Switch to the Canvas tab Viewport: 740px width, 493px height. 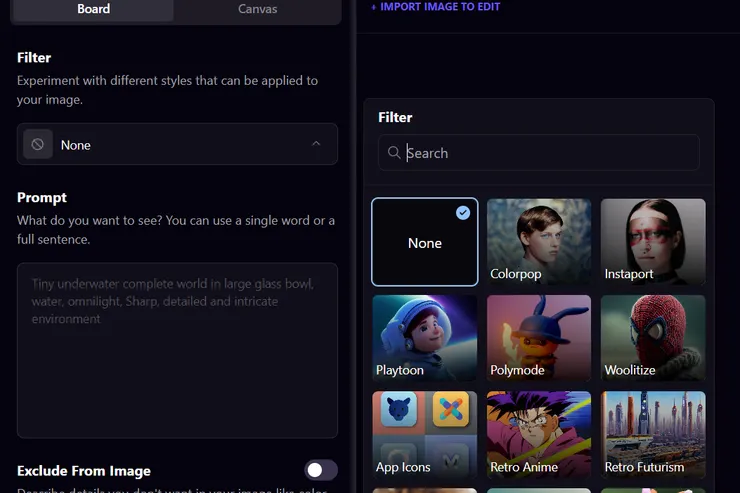[257, 9]
